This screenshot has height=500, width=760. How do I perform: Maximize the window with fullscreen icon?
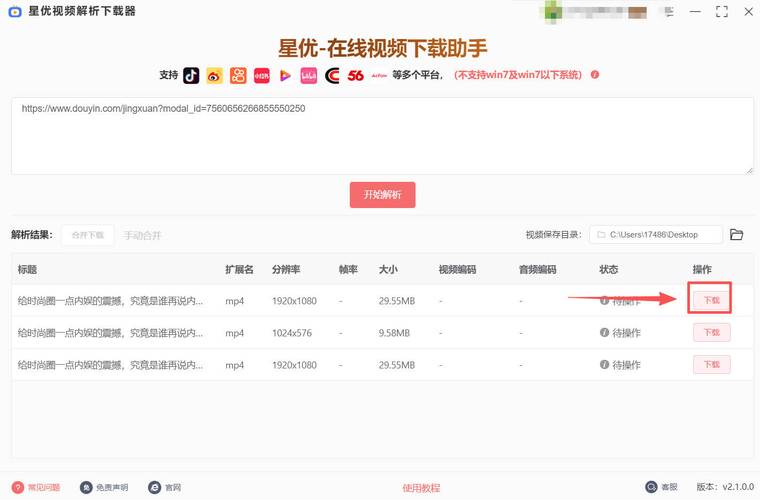[722, 12]
